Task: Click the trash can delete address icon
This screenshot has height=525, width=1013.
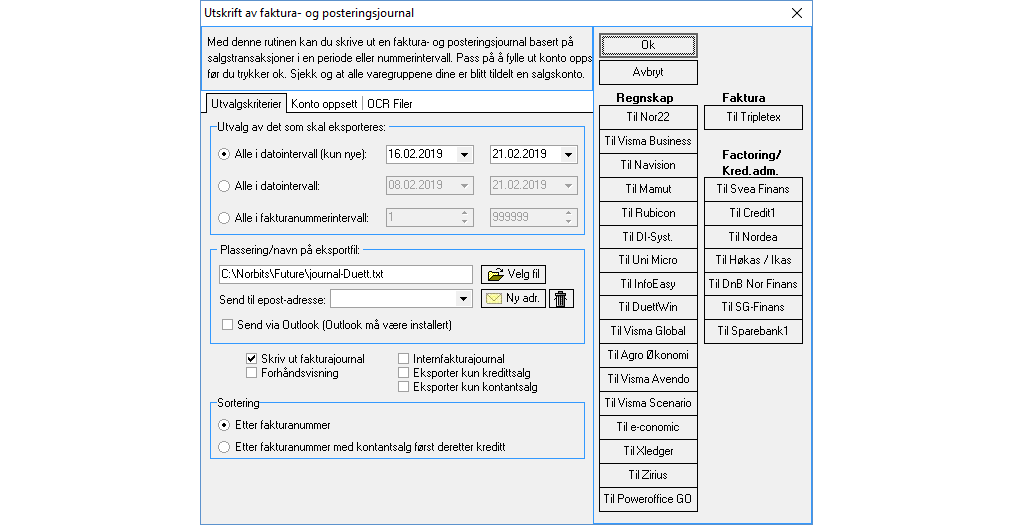Action: click(561, 298)
